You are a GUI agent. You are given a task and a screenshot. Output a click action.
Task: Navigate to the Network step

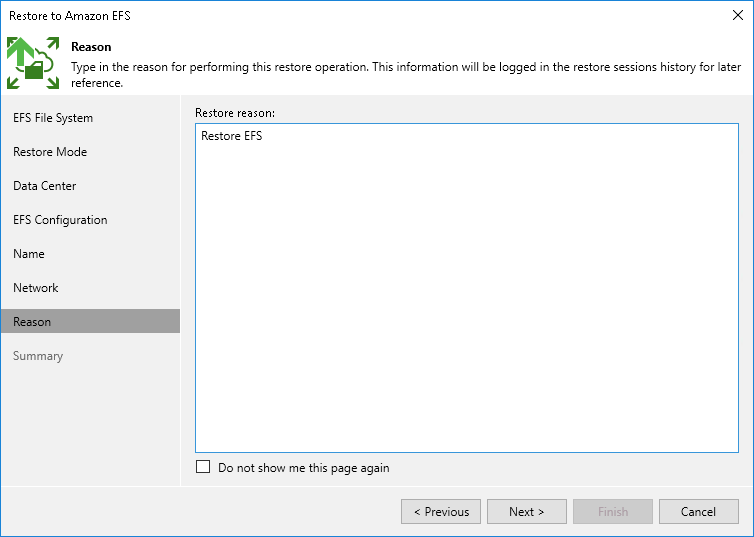tap(36, 288)
